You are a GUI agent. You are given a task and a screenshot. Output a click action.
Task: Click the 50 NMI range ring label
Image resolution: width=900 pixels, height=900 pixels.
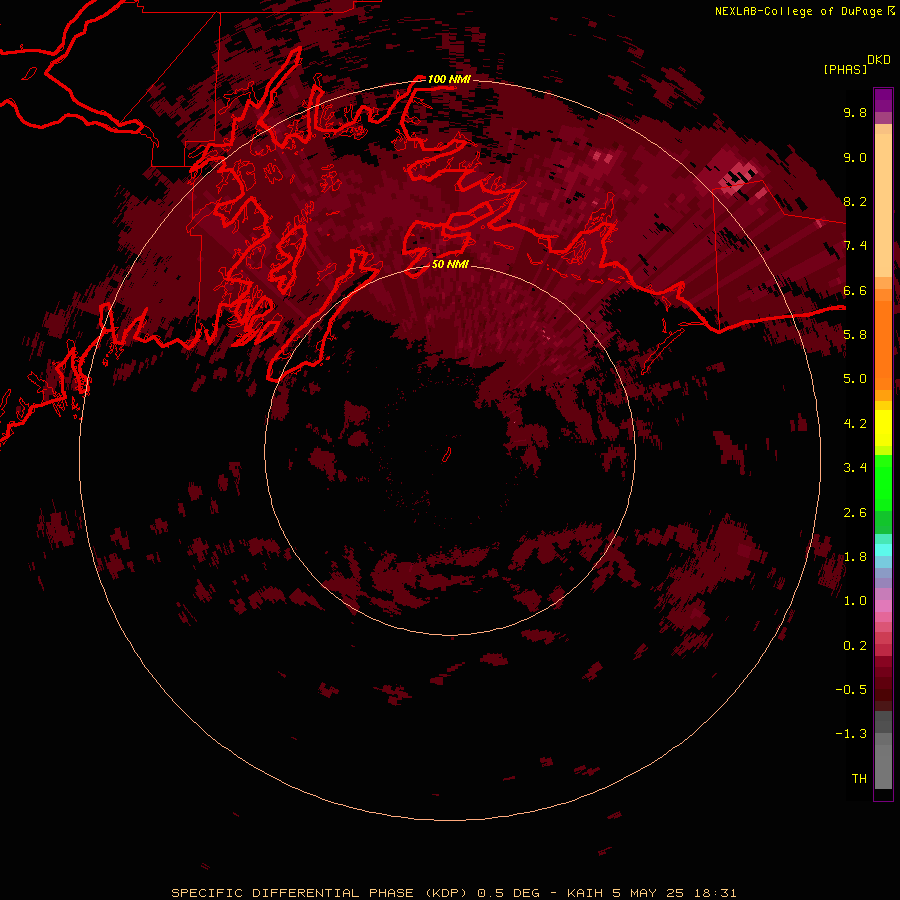pos(450,264)
